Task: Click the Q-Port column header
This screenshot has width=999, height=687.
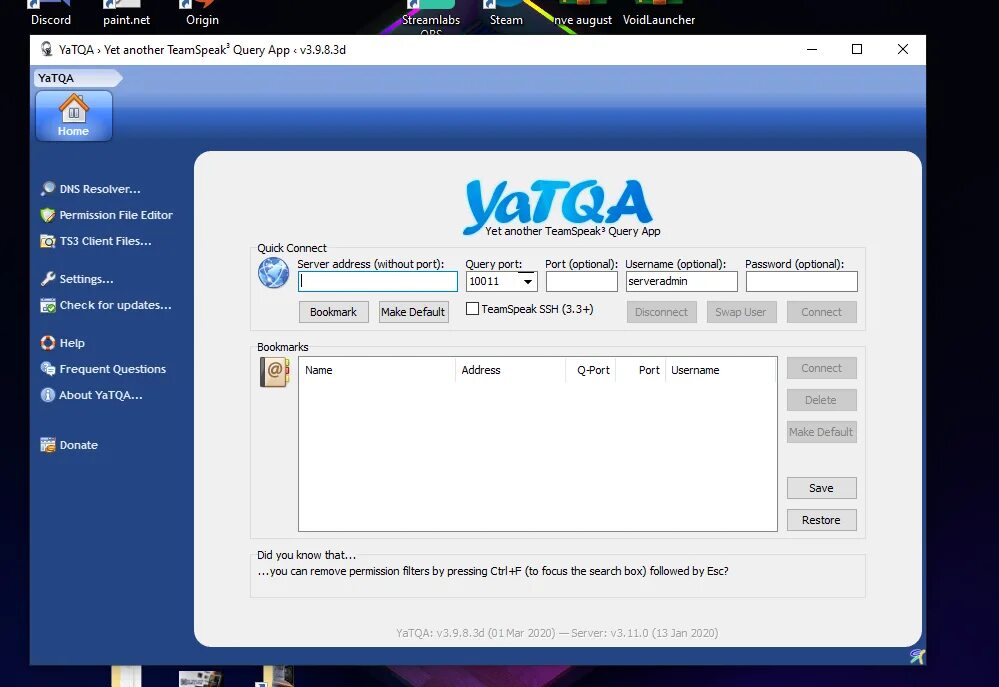Action: [x=591, y=370]
